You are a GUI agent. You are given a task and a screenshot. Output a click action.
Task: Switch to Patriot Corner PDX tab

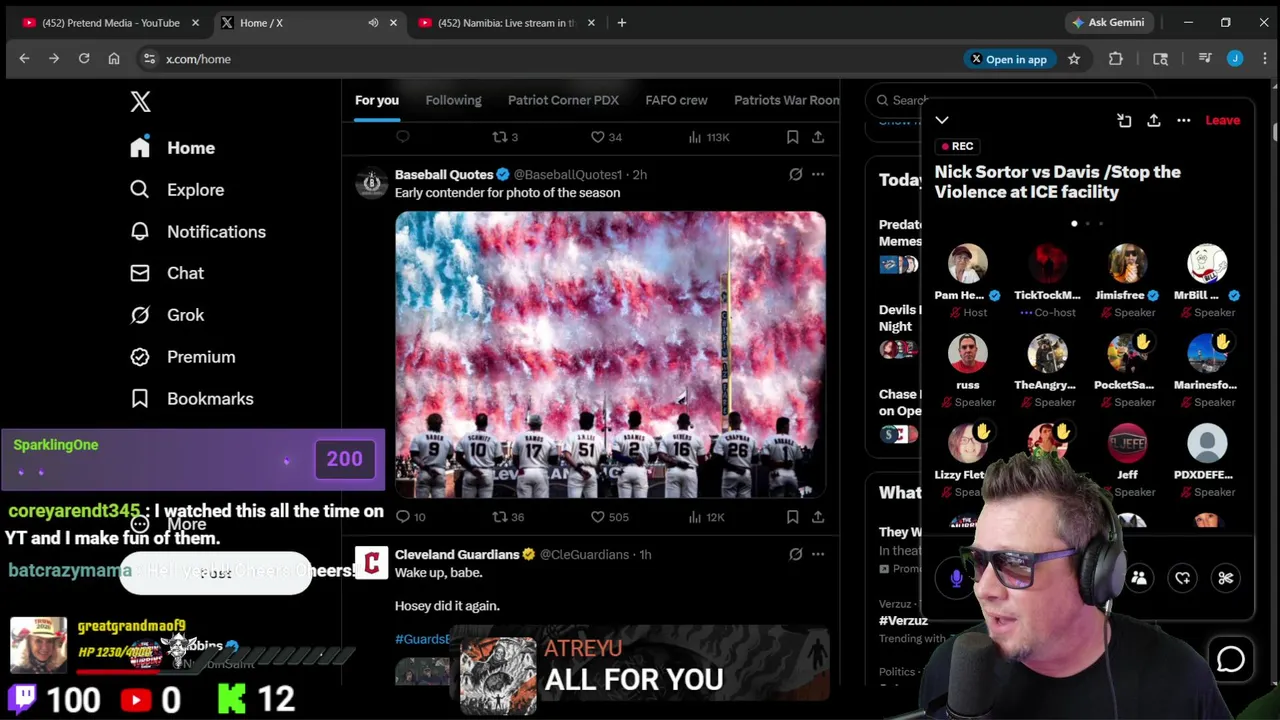(x=563, y=100)
